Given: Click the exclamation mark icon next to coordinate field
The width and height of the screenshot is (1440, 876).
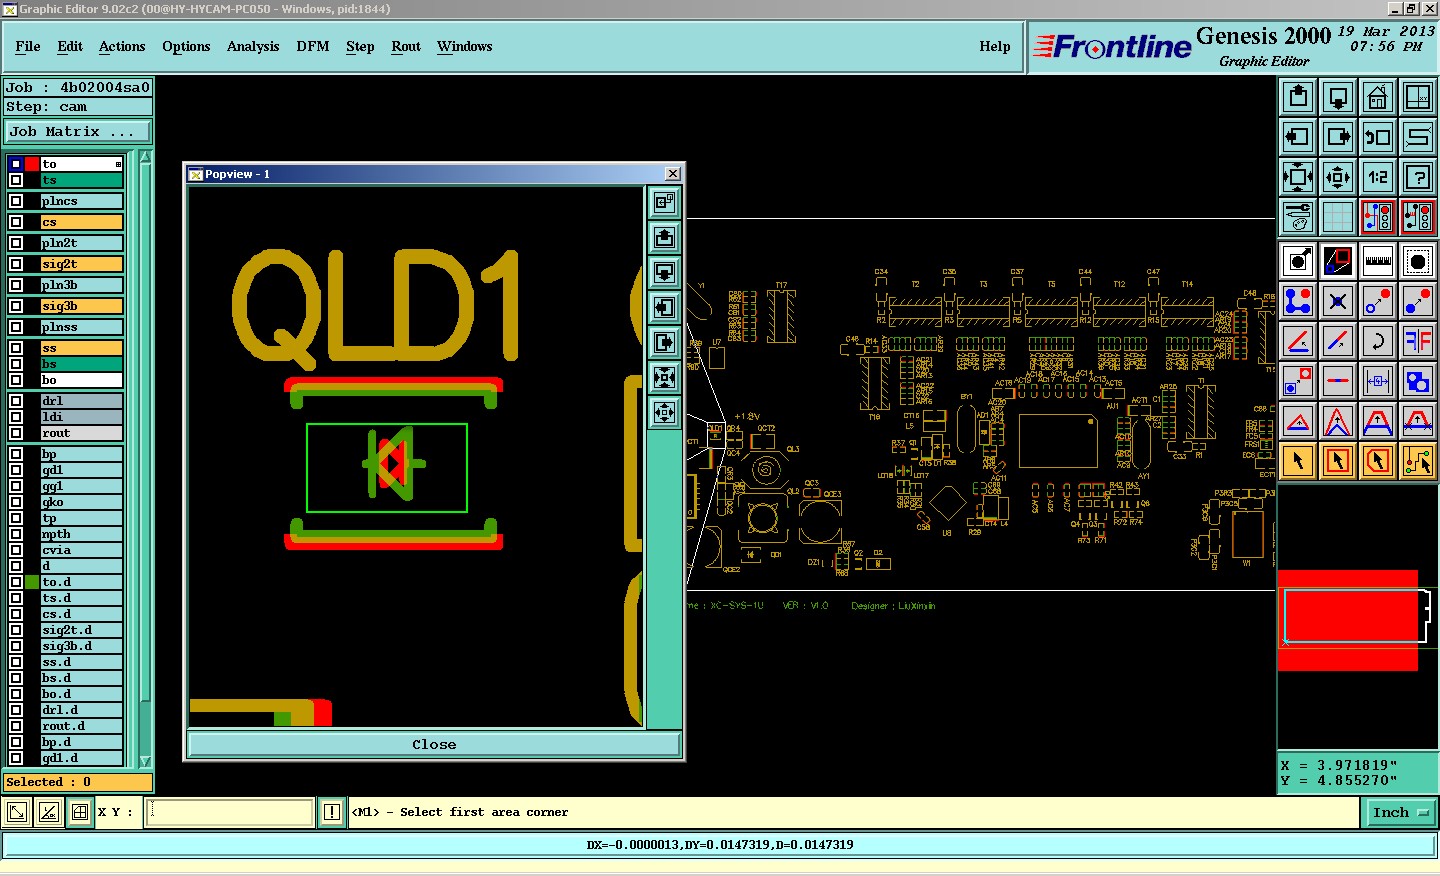Looking at the screenshot, I should pos(332,812).
